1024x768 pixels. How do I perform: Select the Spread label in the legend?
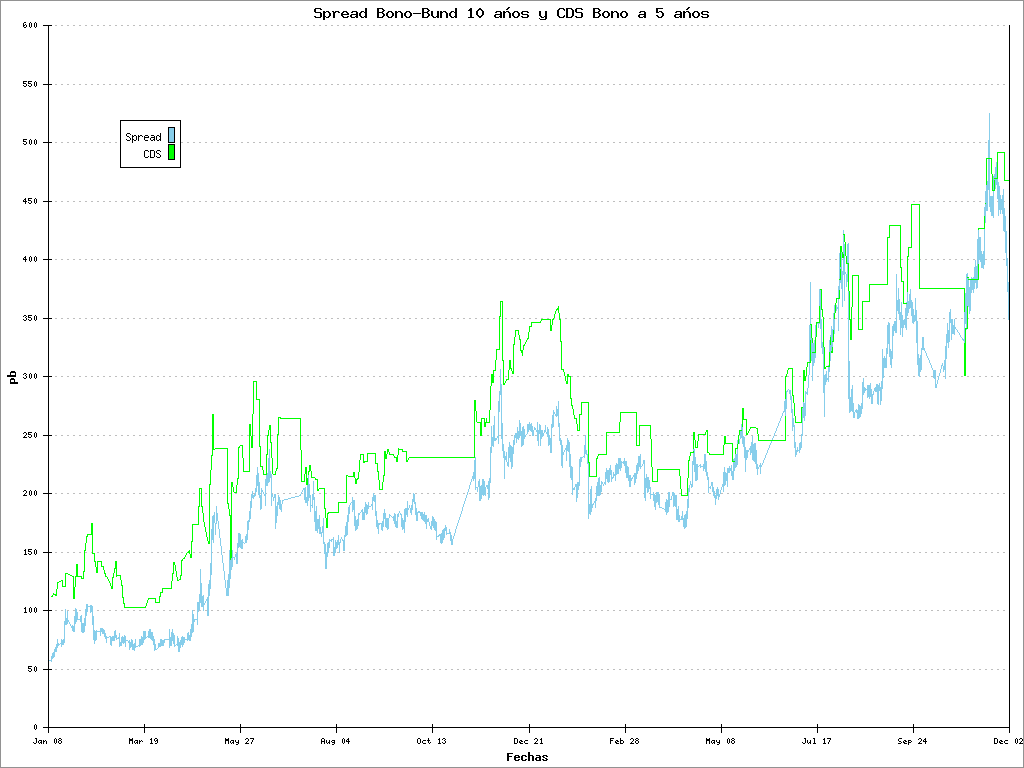(x=143, y=137)
